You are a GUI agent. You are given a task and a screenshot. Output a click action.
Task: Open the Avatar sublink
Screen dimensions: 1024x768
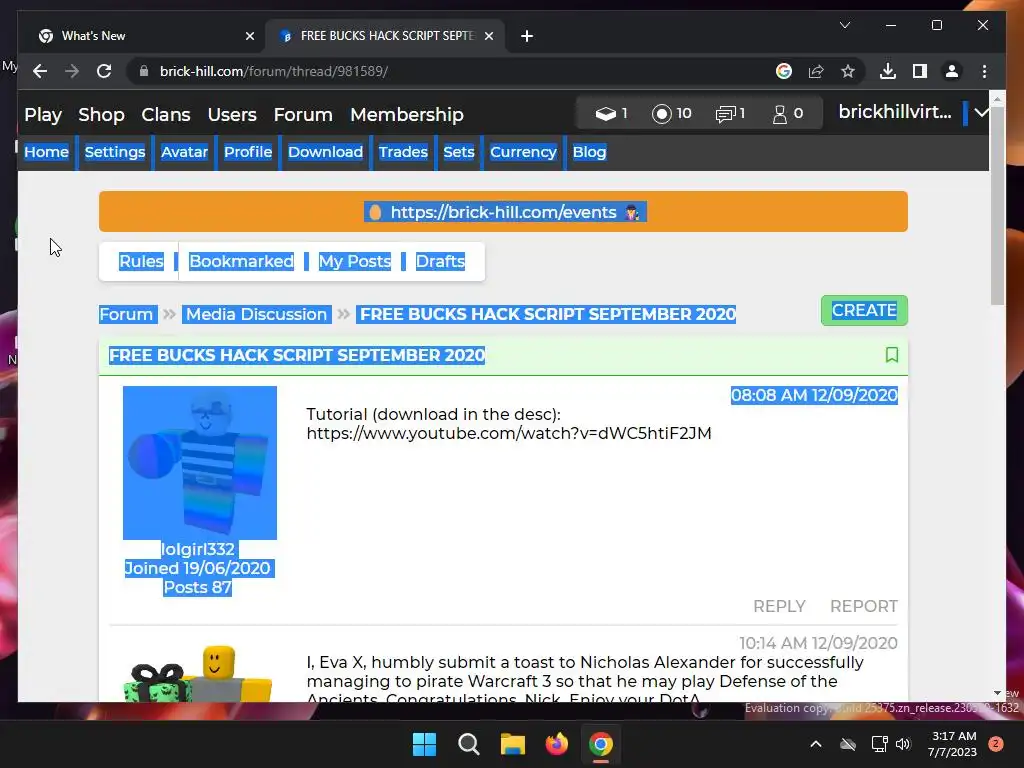coord(184,152)
